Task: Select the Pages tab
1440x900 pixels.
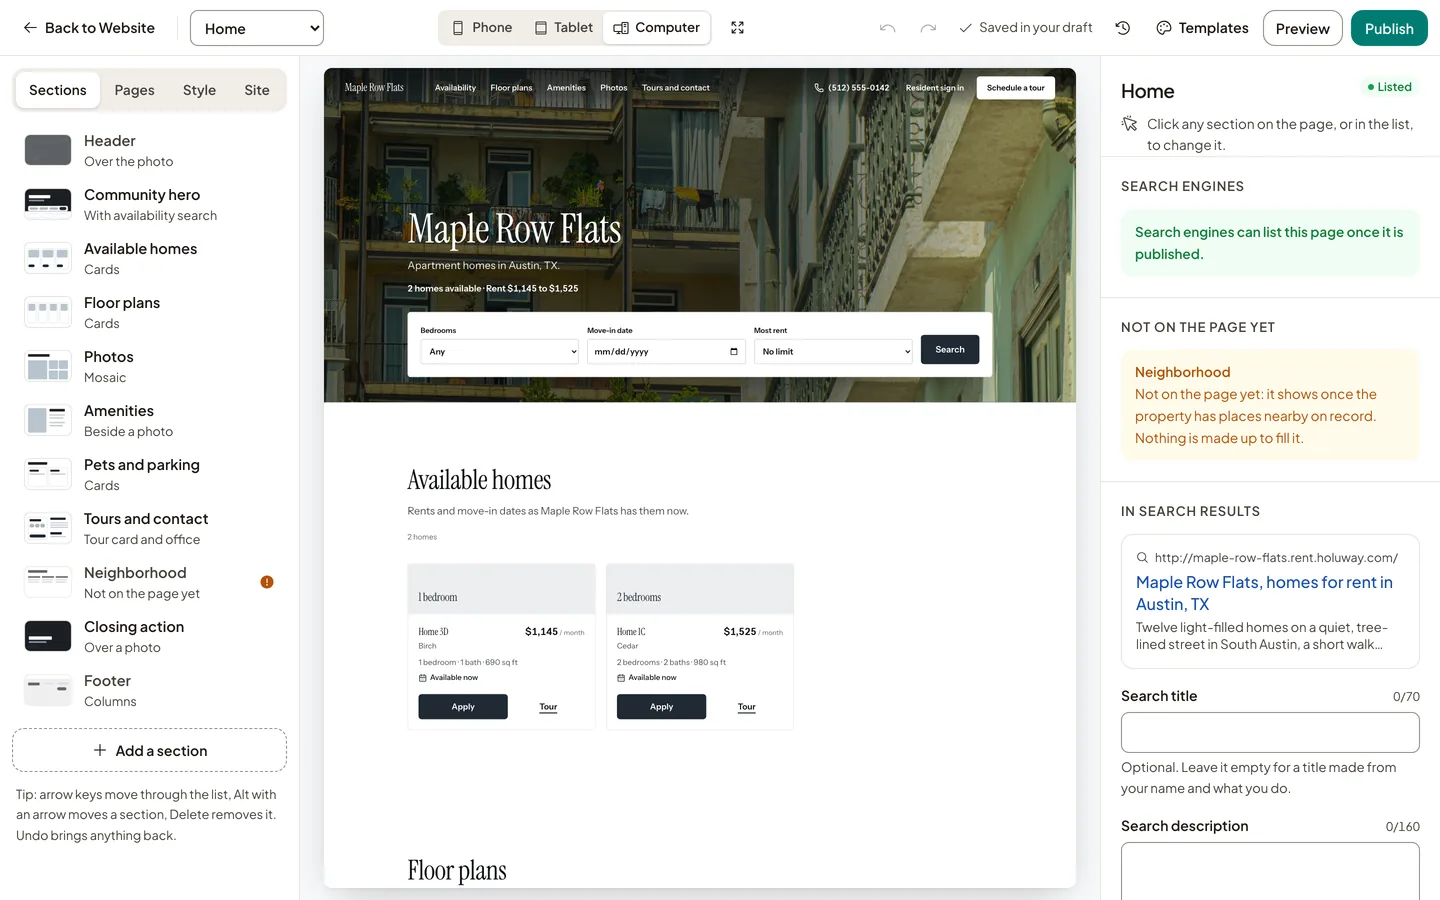Action: 134,90
